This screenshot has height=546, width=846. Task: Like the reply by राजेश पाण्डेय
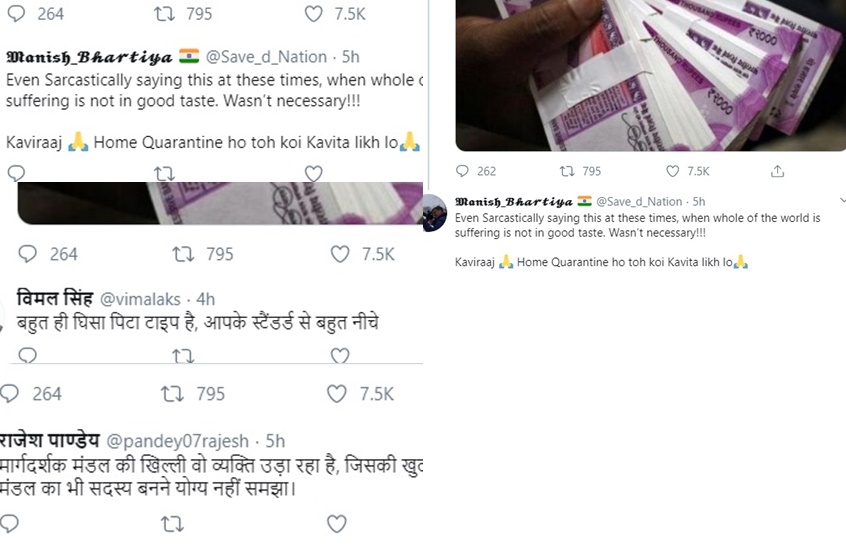338,523
